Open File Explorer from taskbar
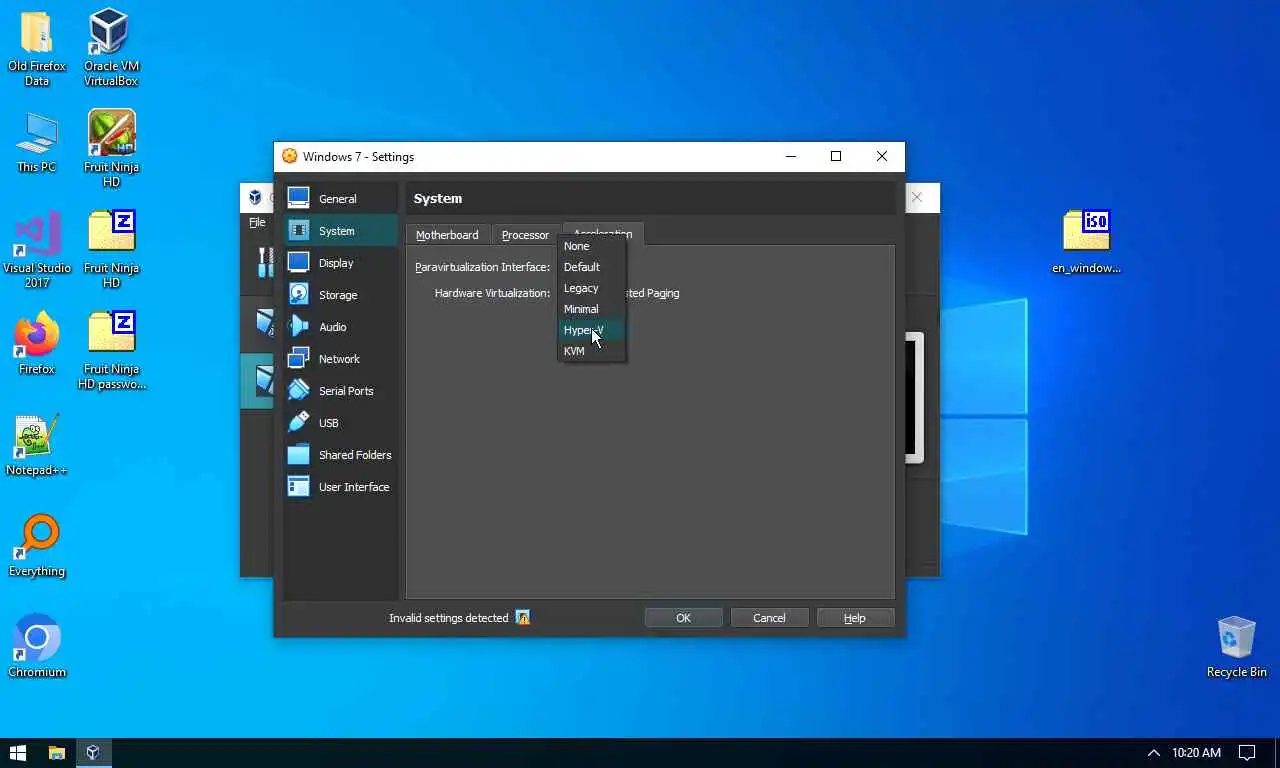 (x=57, y=752)
